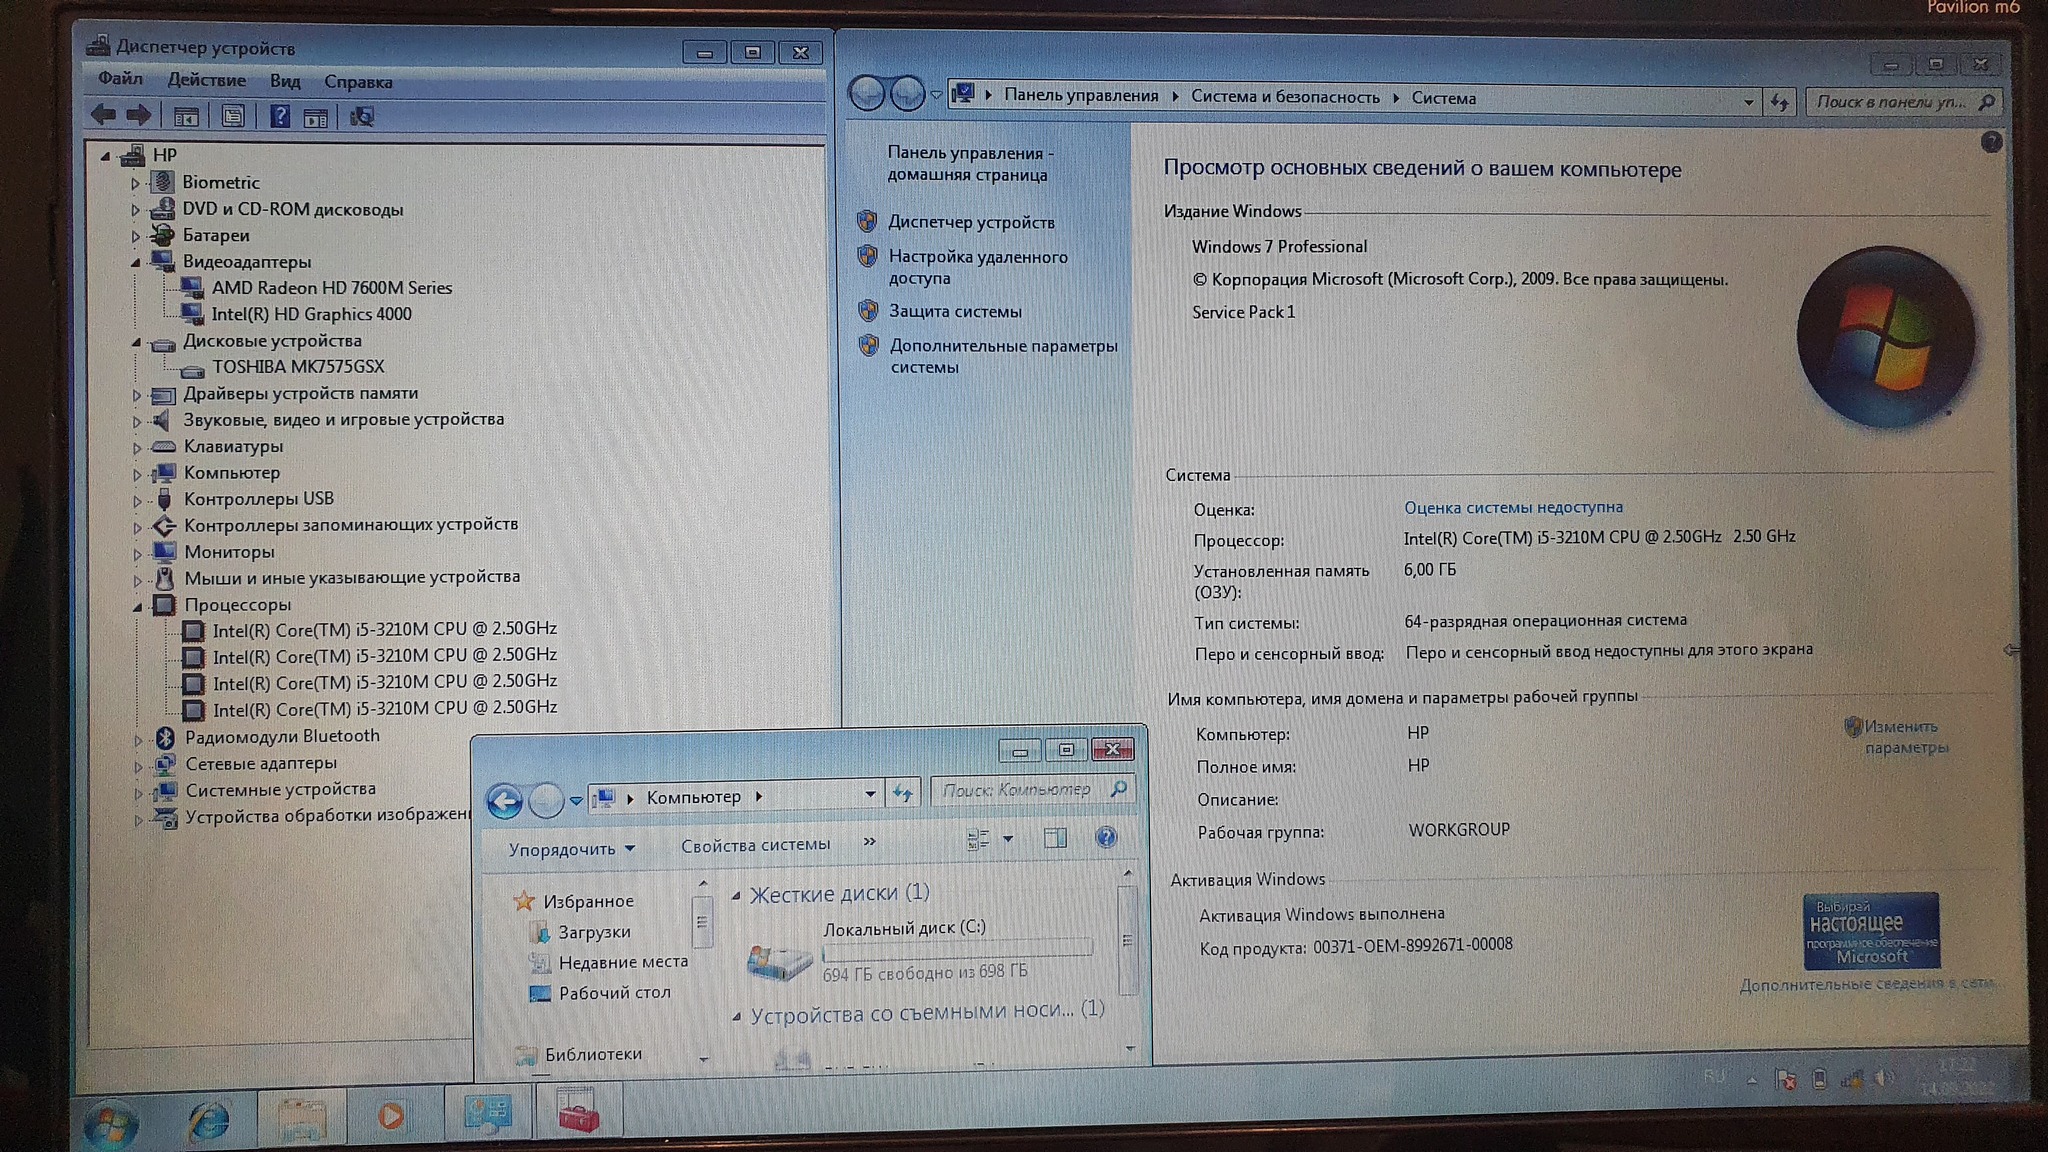Image resolution: width=2048 pixels, height=1152 pixels.
Task: Expand the Контроллеры USB category
Action: (x=137, y=500)
